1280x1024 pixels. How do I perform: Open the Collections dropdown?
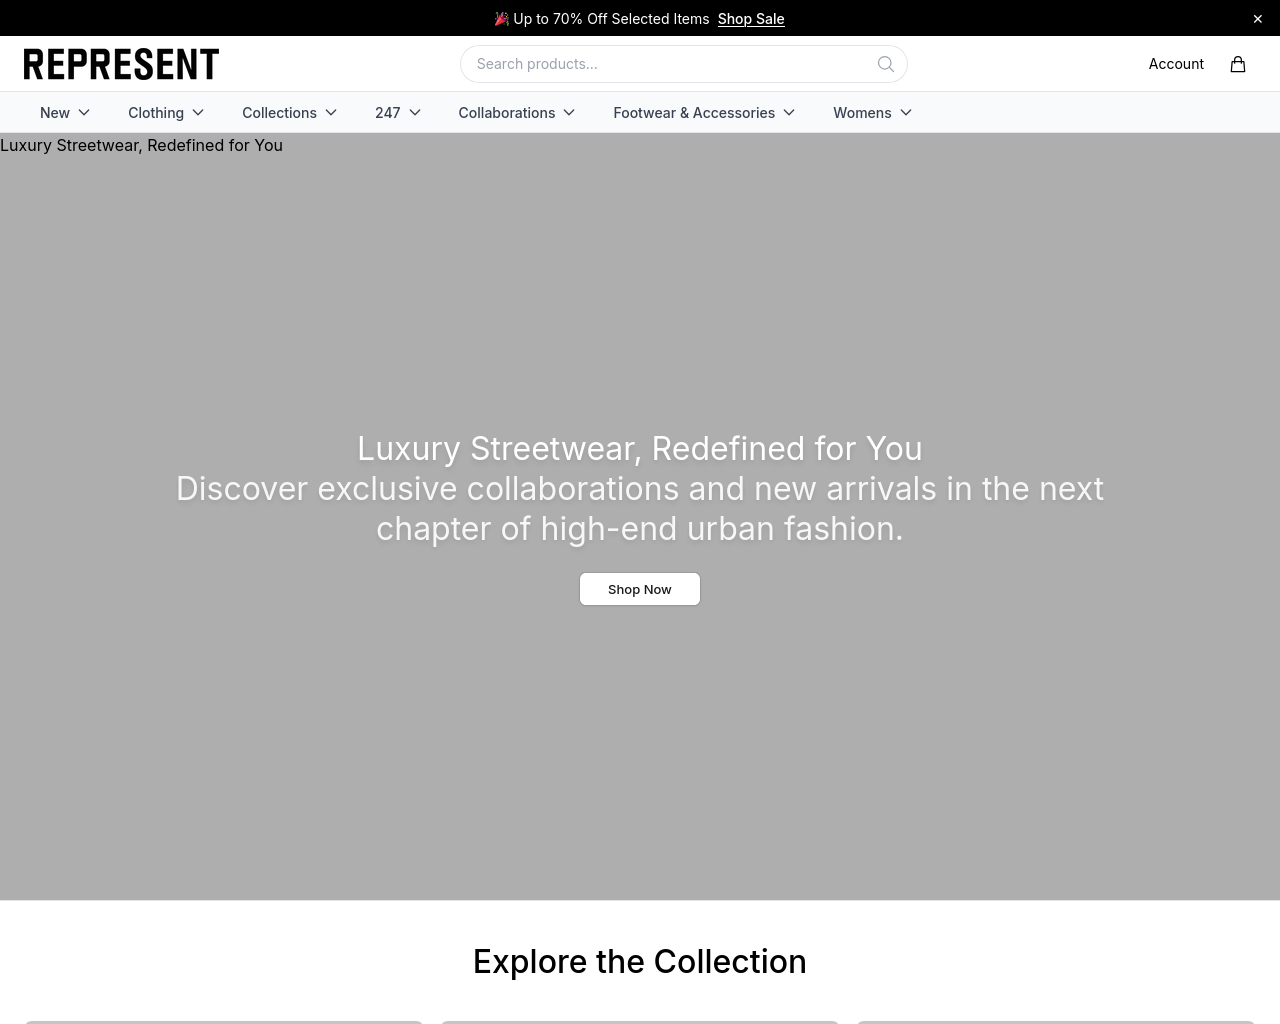point(289,113)
